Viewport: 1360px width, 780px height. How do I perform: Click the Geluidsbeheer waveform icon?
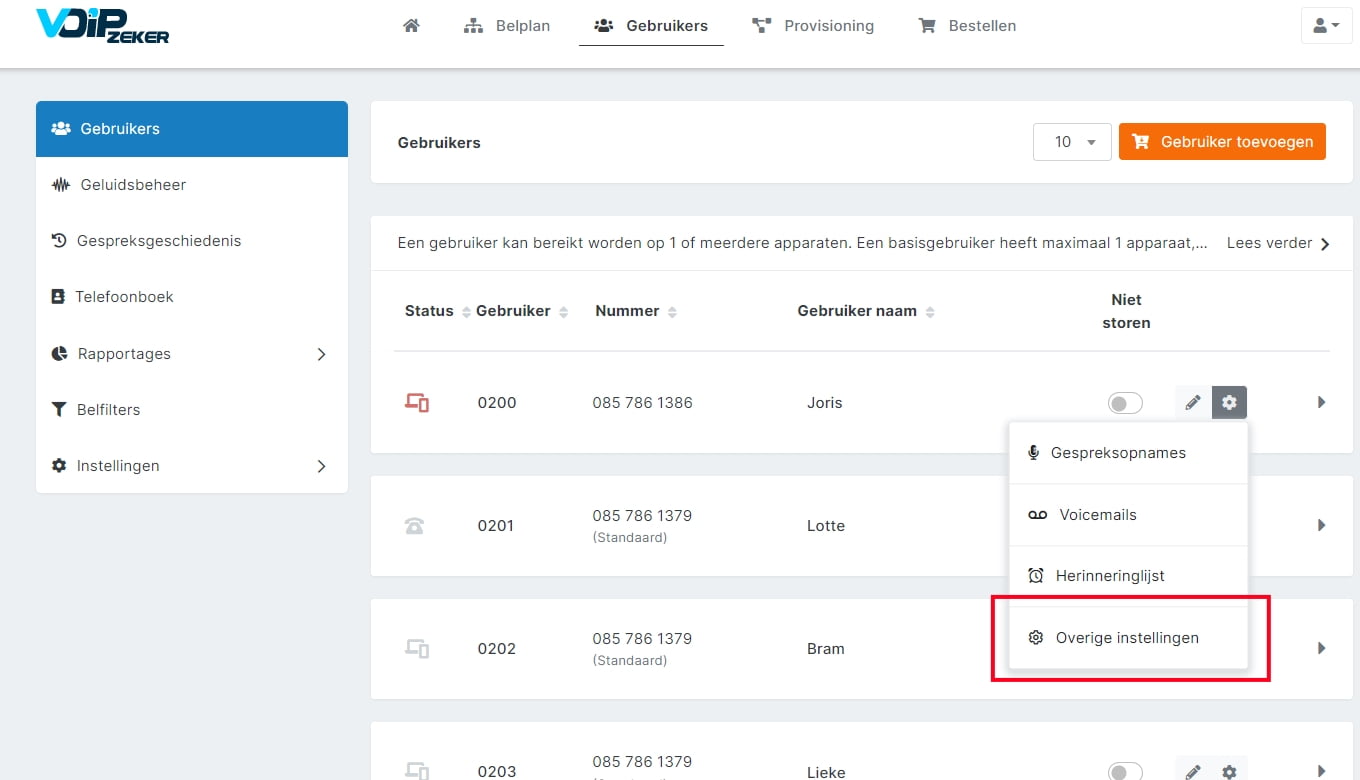pos(61,185)
